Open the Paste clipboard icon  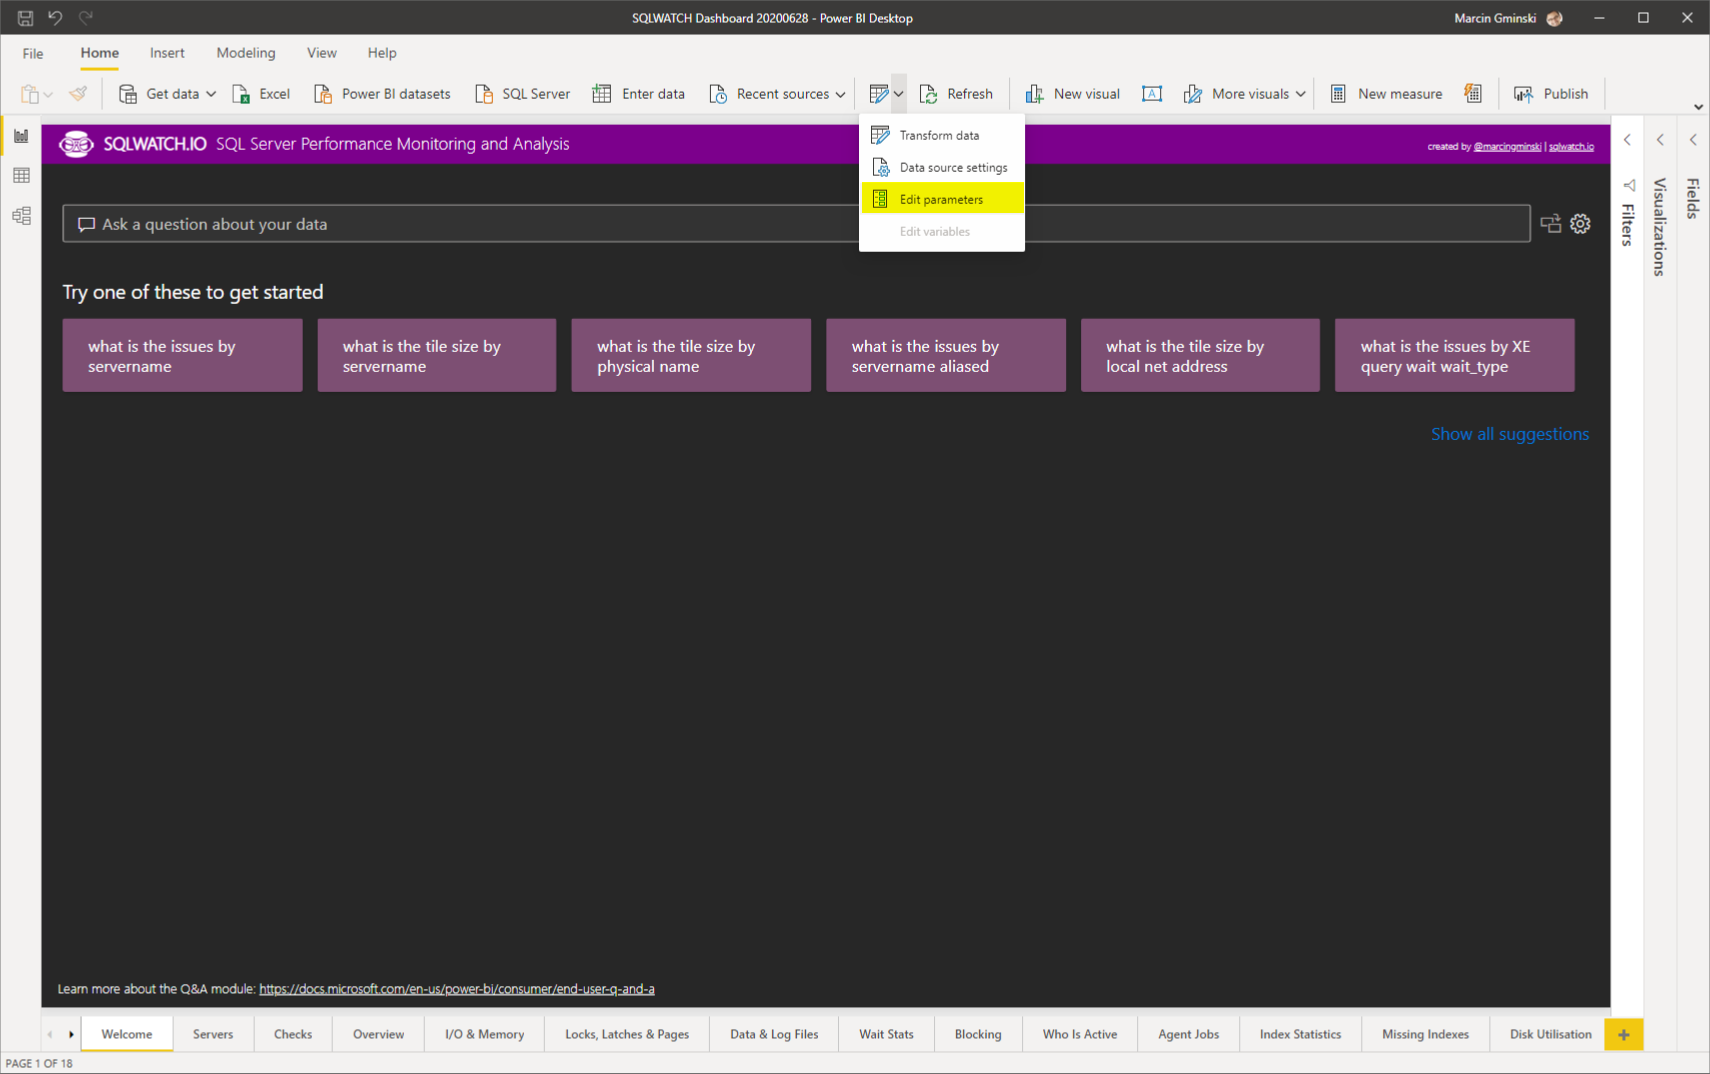(x=30, y=94)
